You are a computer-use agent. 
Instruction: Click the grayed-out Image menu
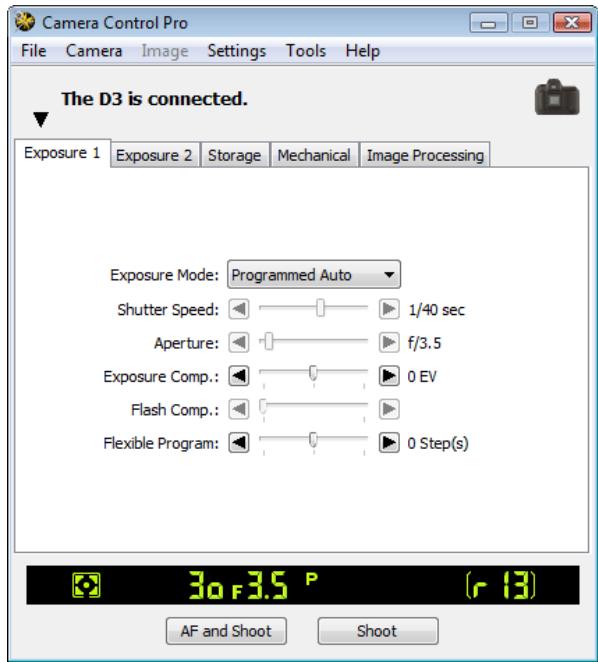click(x=165, y=51)
